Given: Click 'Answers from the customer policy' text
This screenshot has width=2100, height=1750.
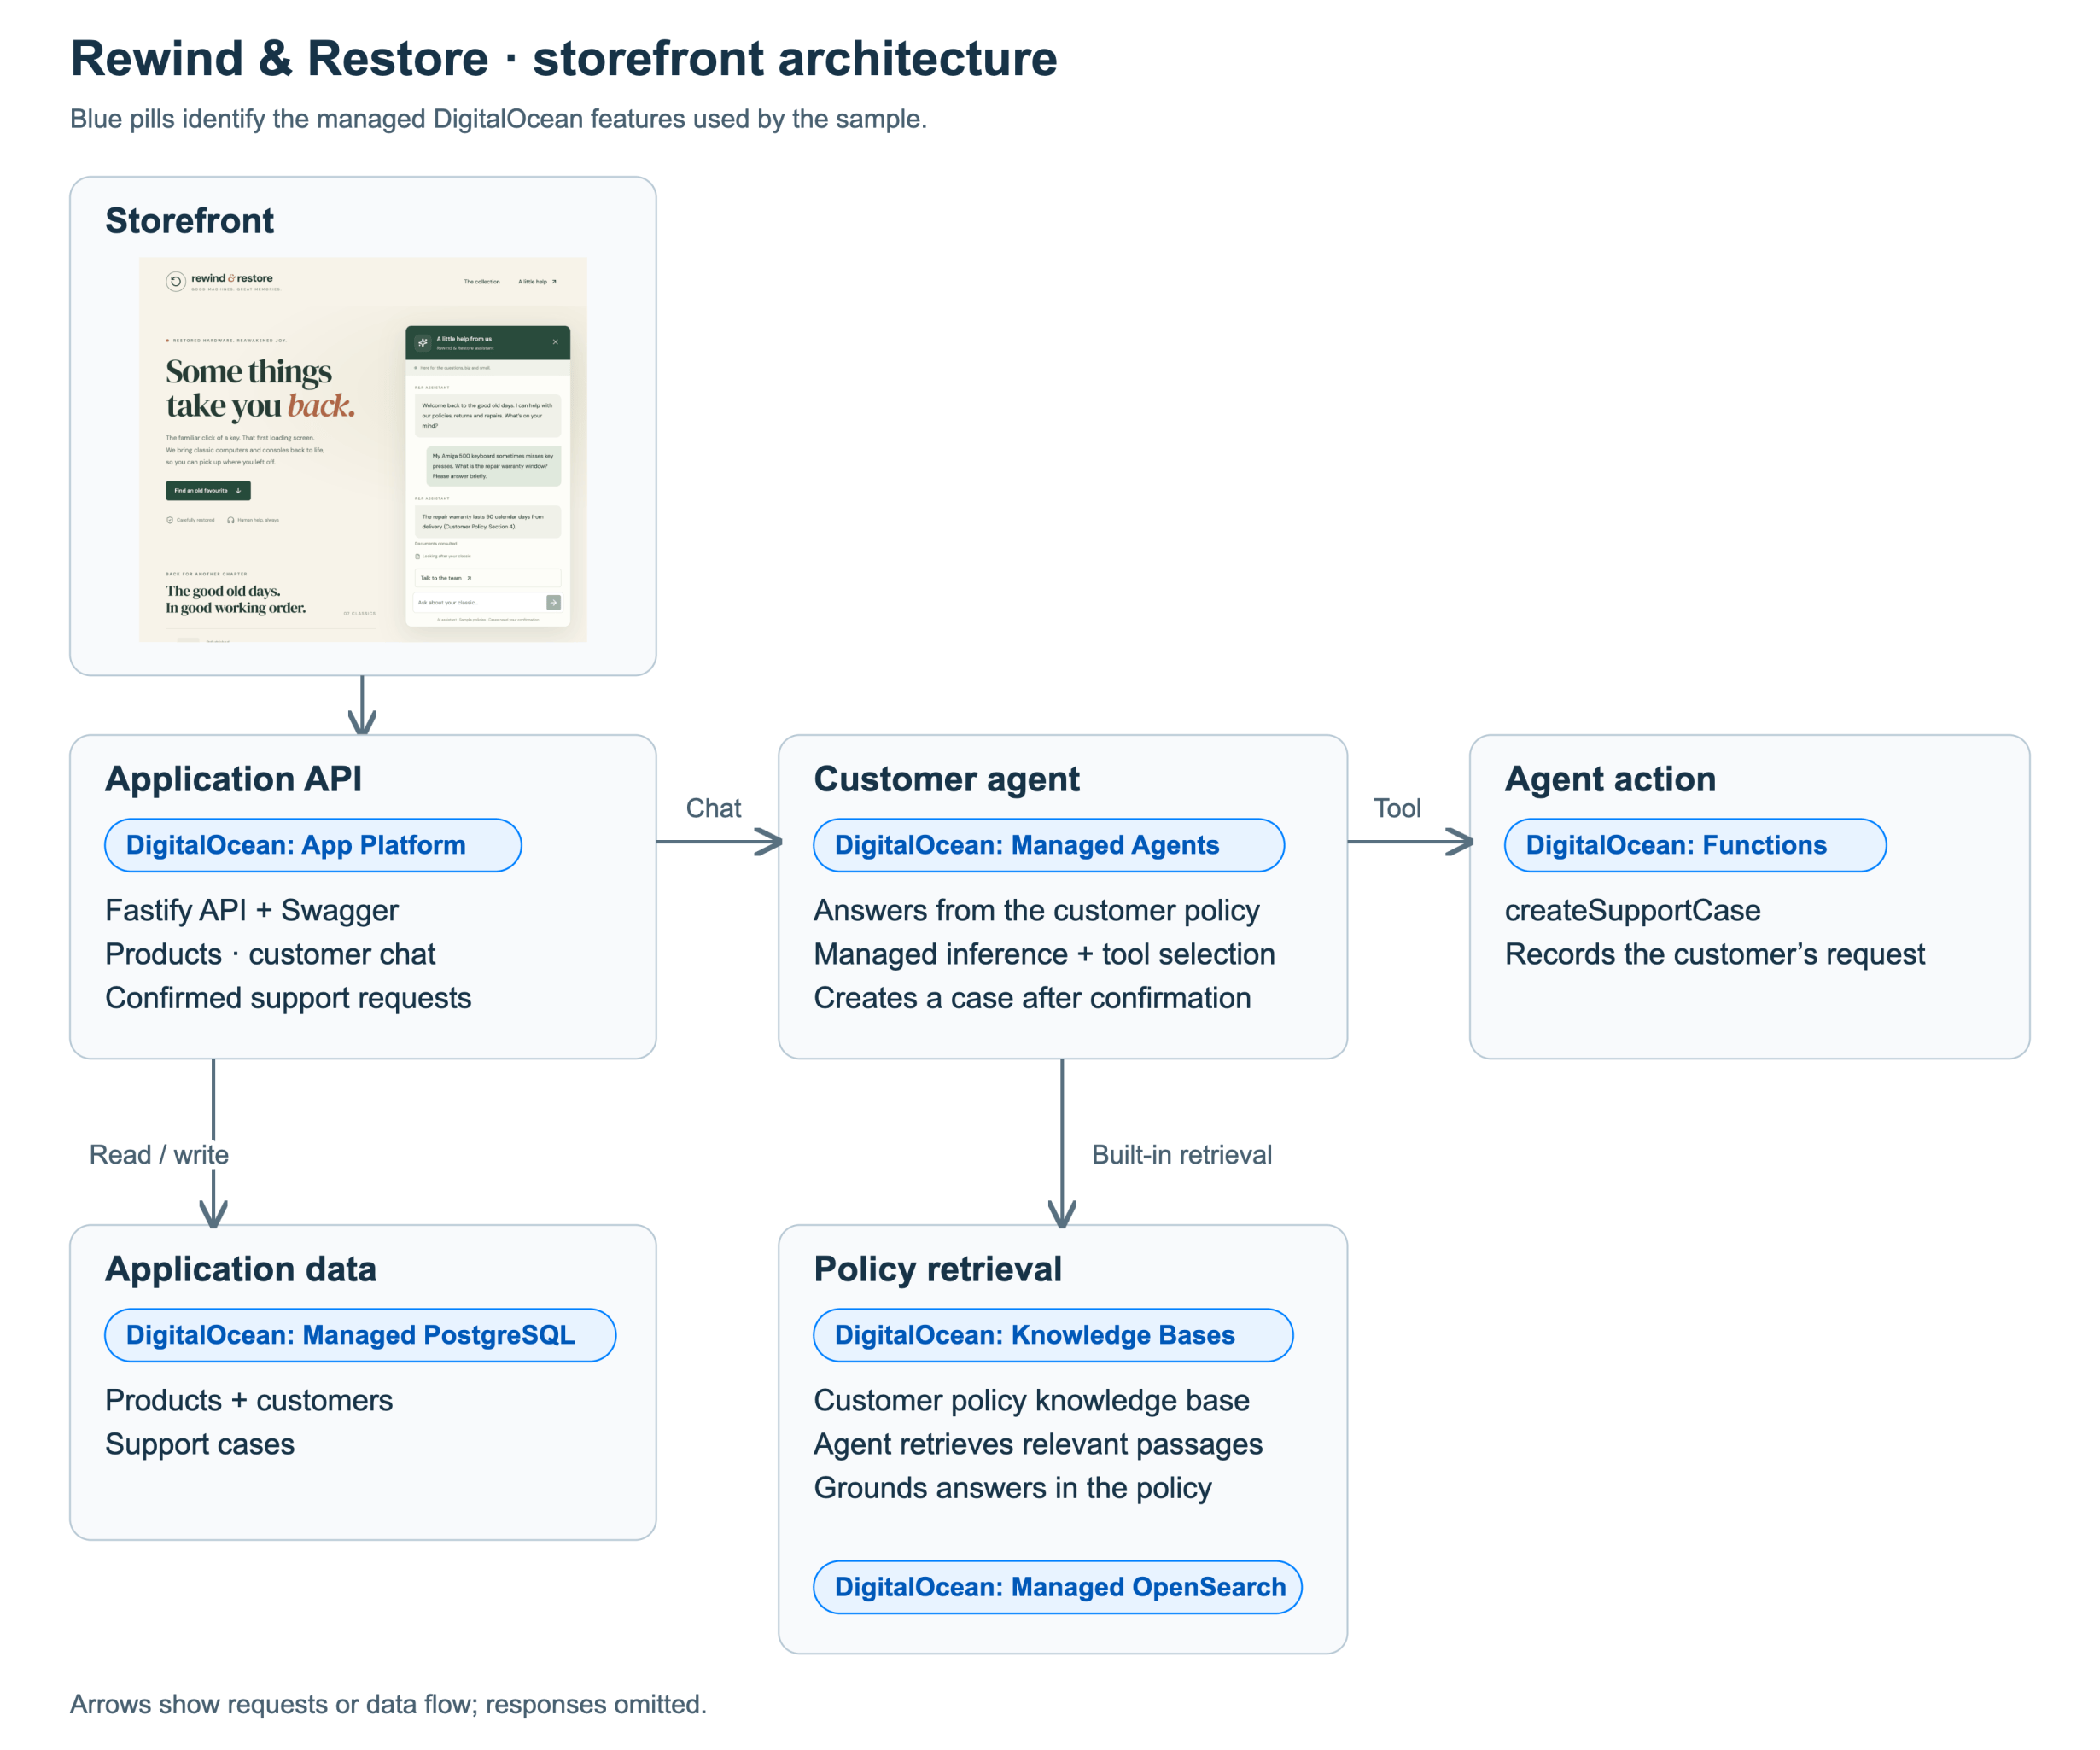Looking at the screenshot, I should [x=1036, y=910].
